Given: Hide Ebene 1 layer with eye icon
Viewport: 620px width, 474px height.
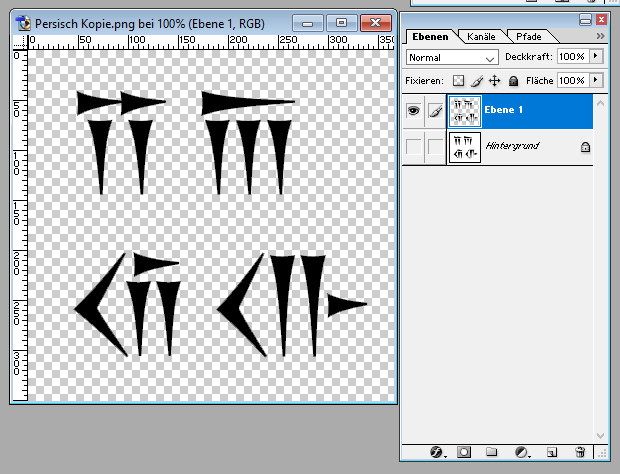Looking at the screenshot, I should 413,113.
